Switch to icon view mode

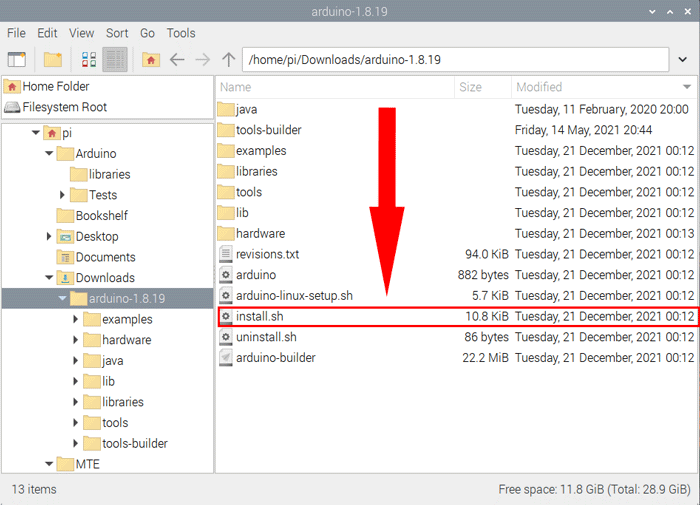point(89,59)
